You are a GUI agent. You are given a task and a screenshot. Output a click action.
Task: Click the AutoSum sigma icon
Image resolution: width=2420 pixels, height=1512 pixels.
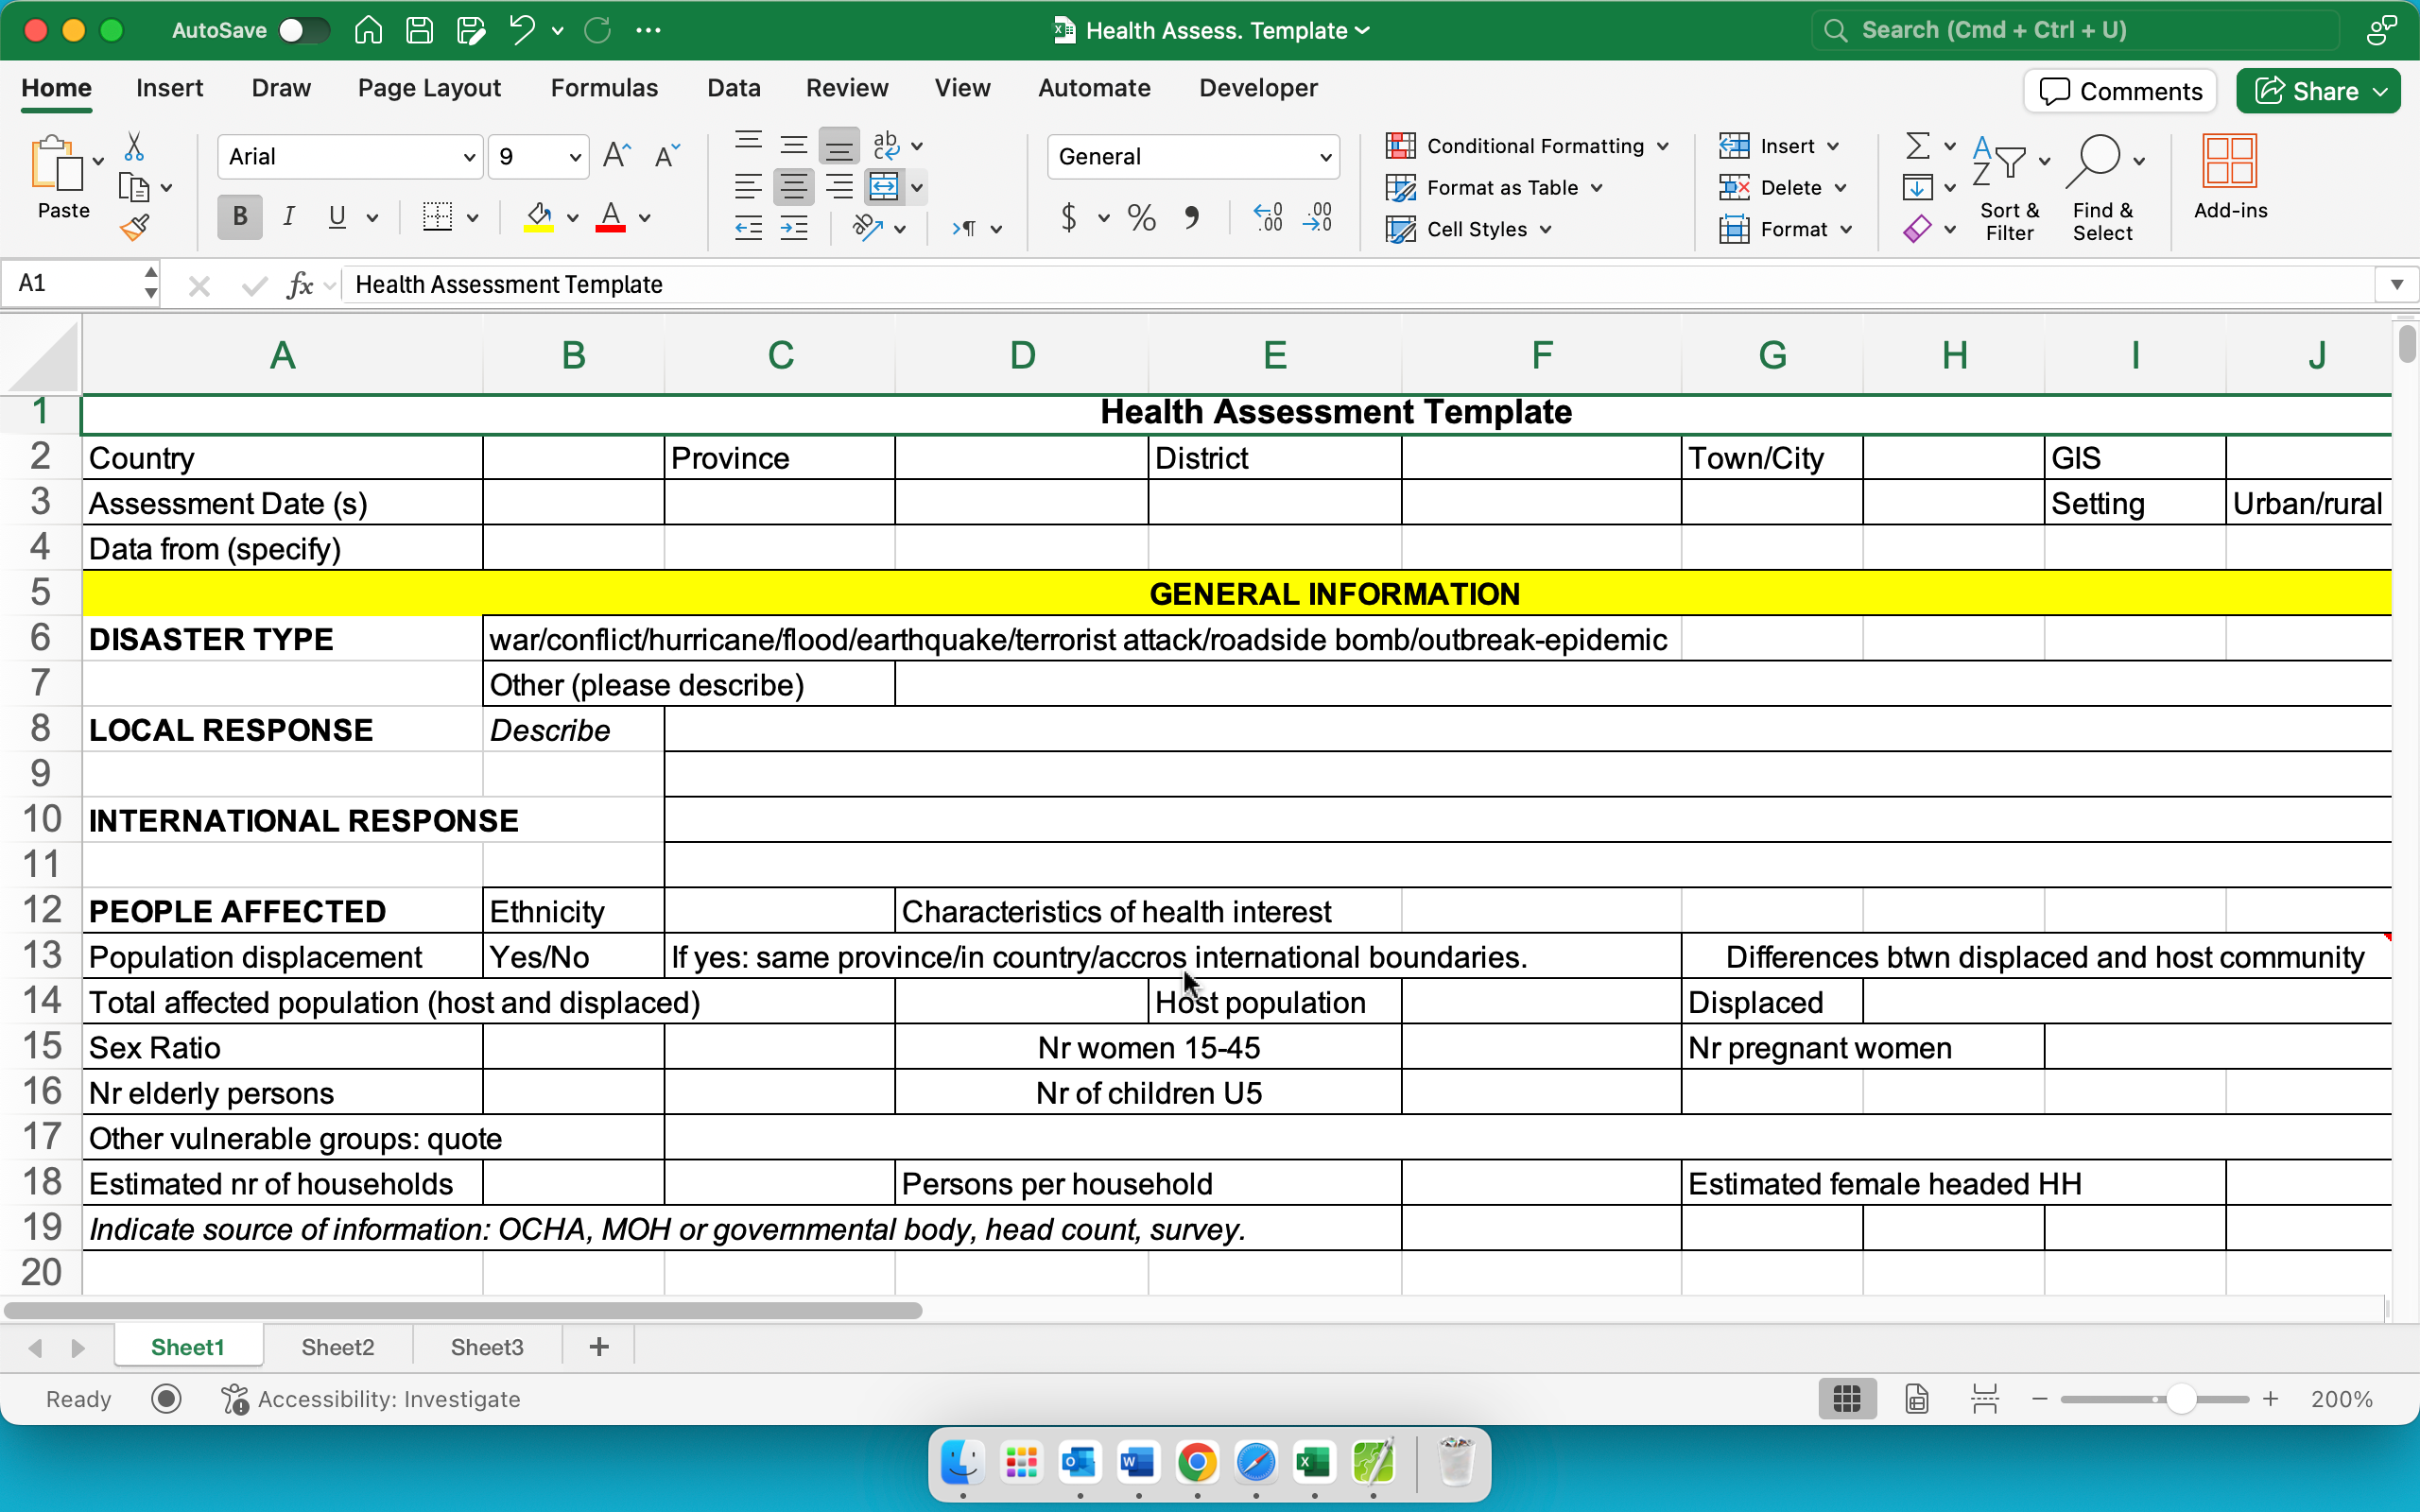coord(1916,146)
